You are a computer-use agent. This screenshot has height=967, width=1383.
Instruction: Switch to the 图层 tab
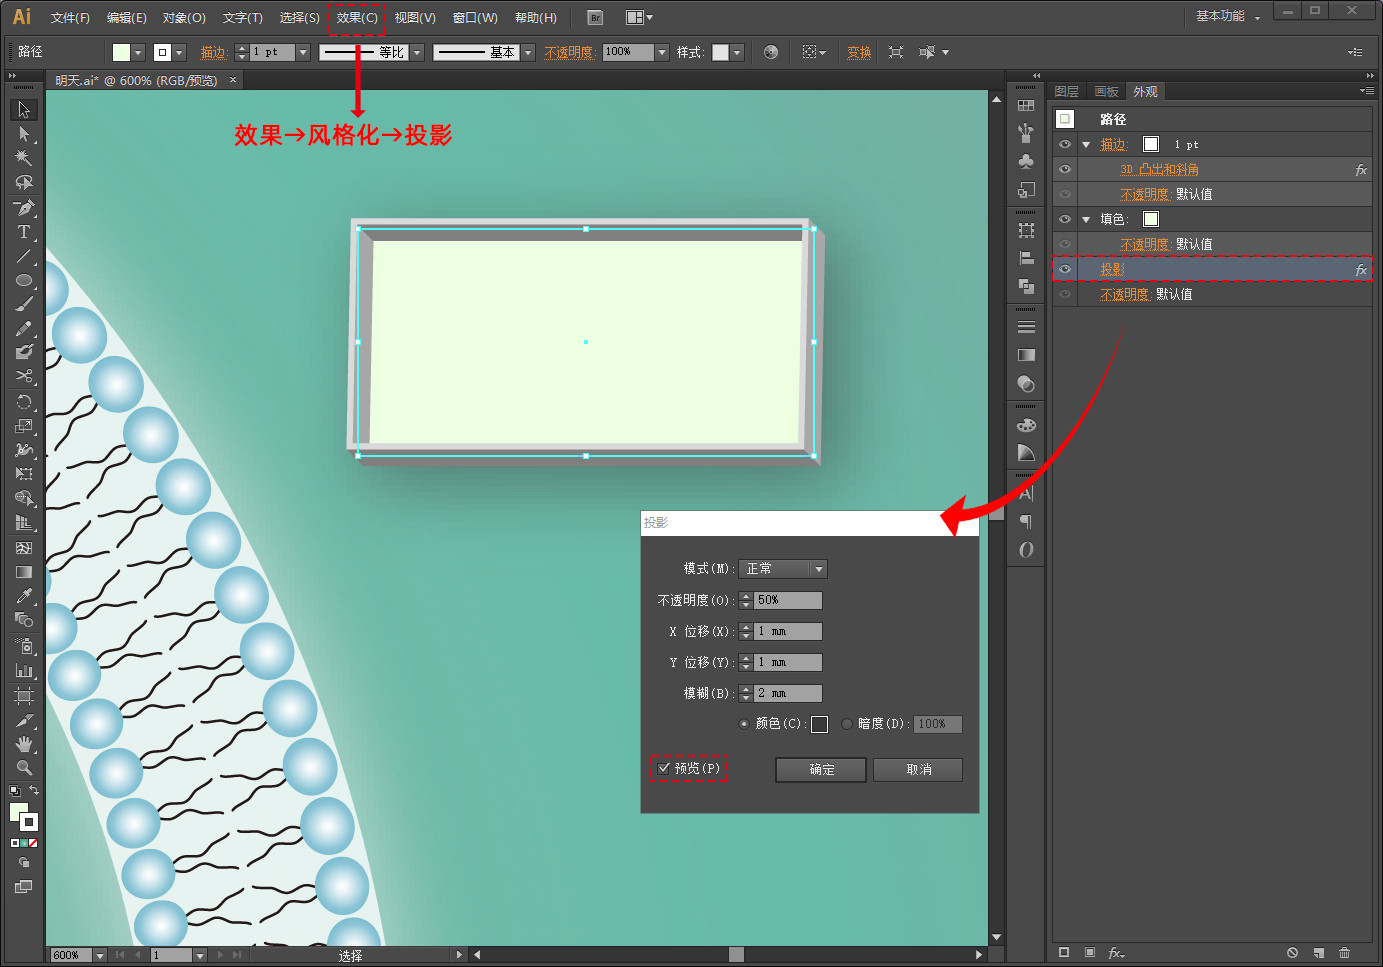(1067, 91)
